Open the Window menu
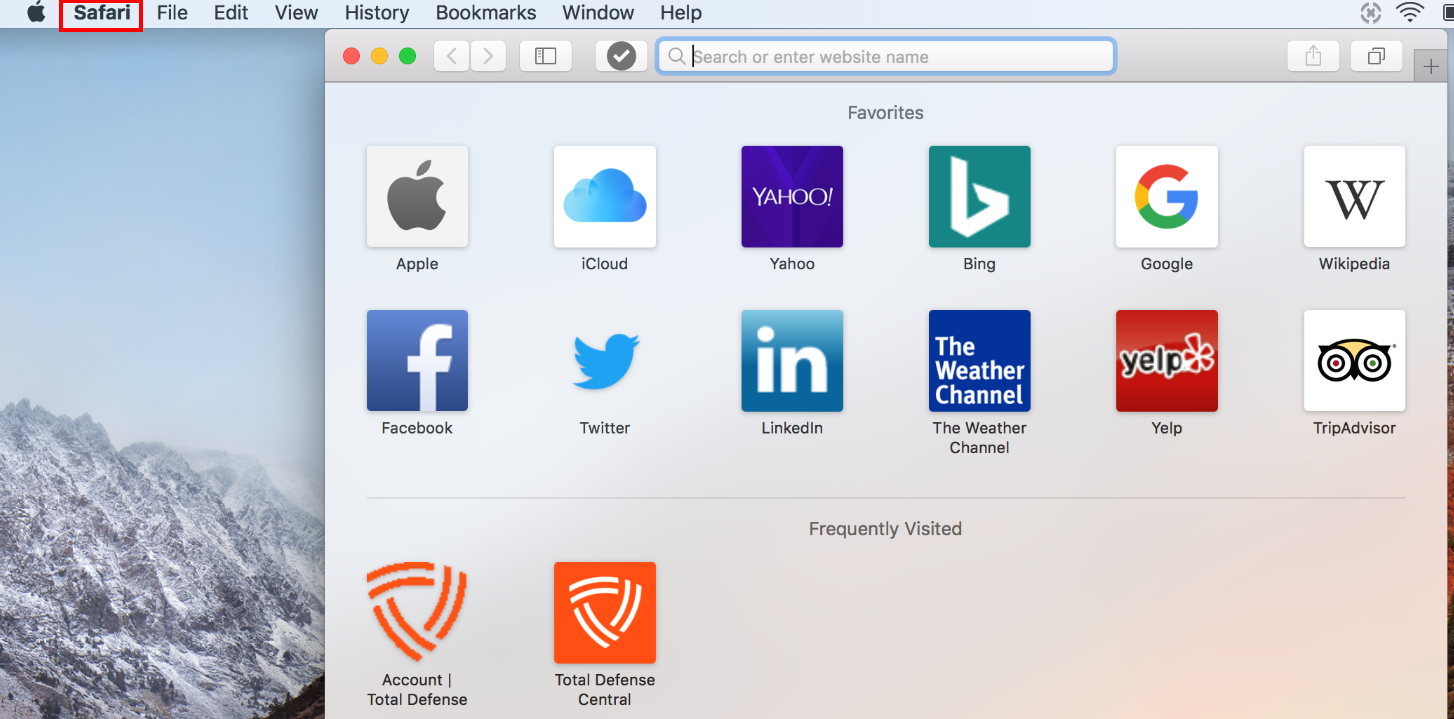 pos(598,13)
